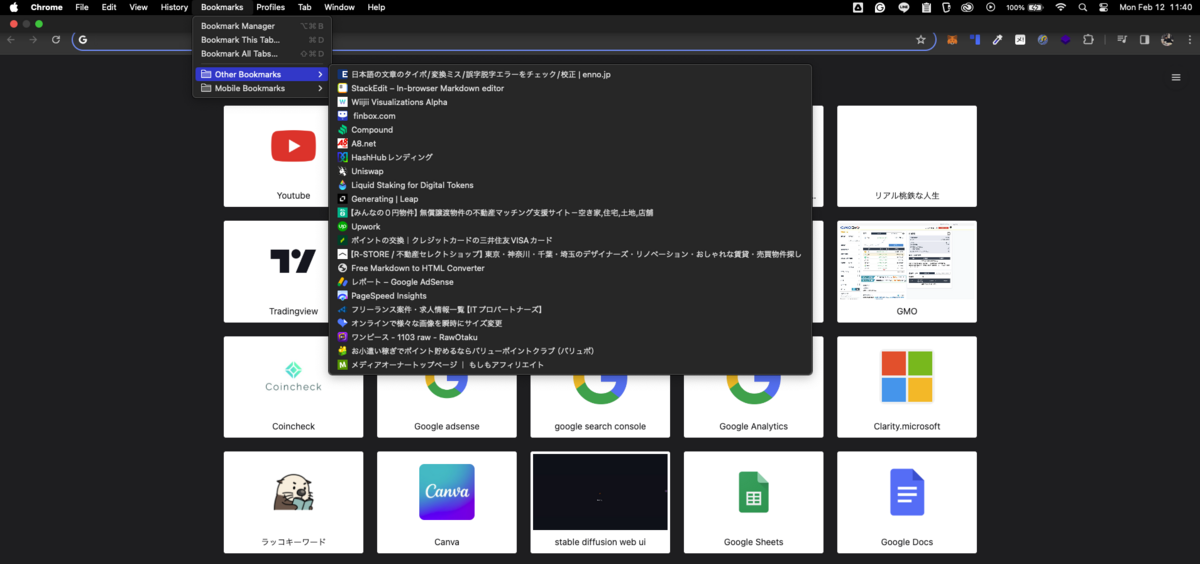
Task: Open the File menu
Action: coord(82,7)
